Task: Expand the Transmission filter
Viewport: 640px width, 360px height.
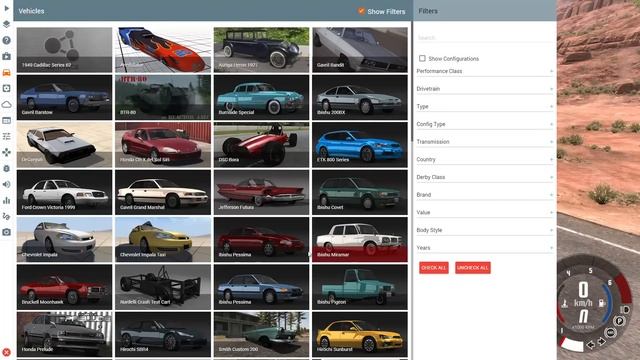Action: pos(484,142)
